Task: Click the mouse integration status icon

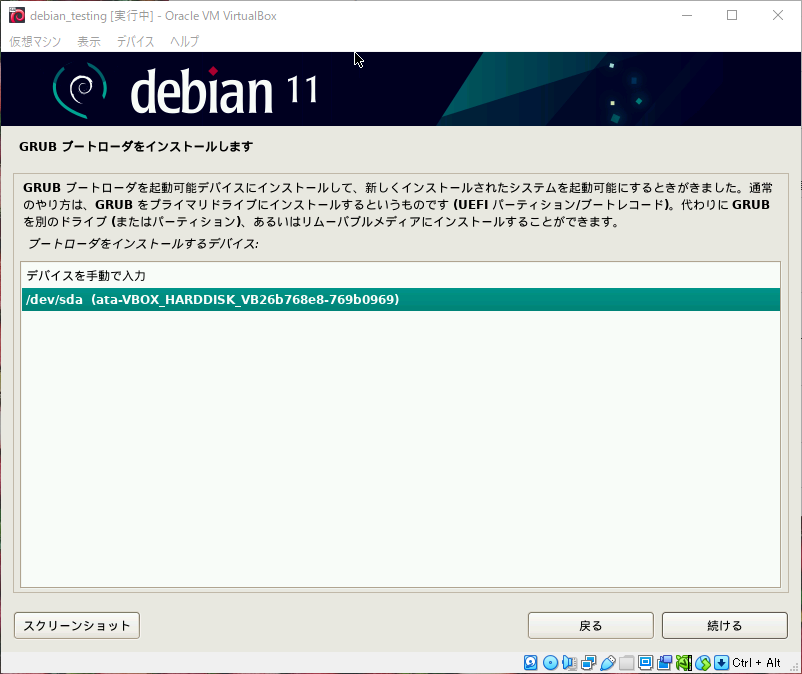Action: point(703,663)
